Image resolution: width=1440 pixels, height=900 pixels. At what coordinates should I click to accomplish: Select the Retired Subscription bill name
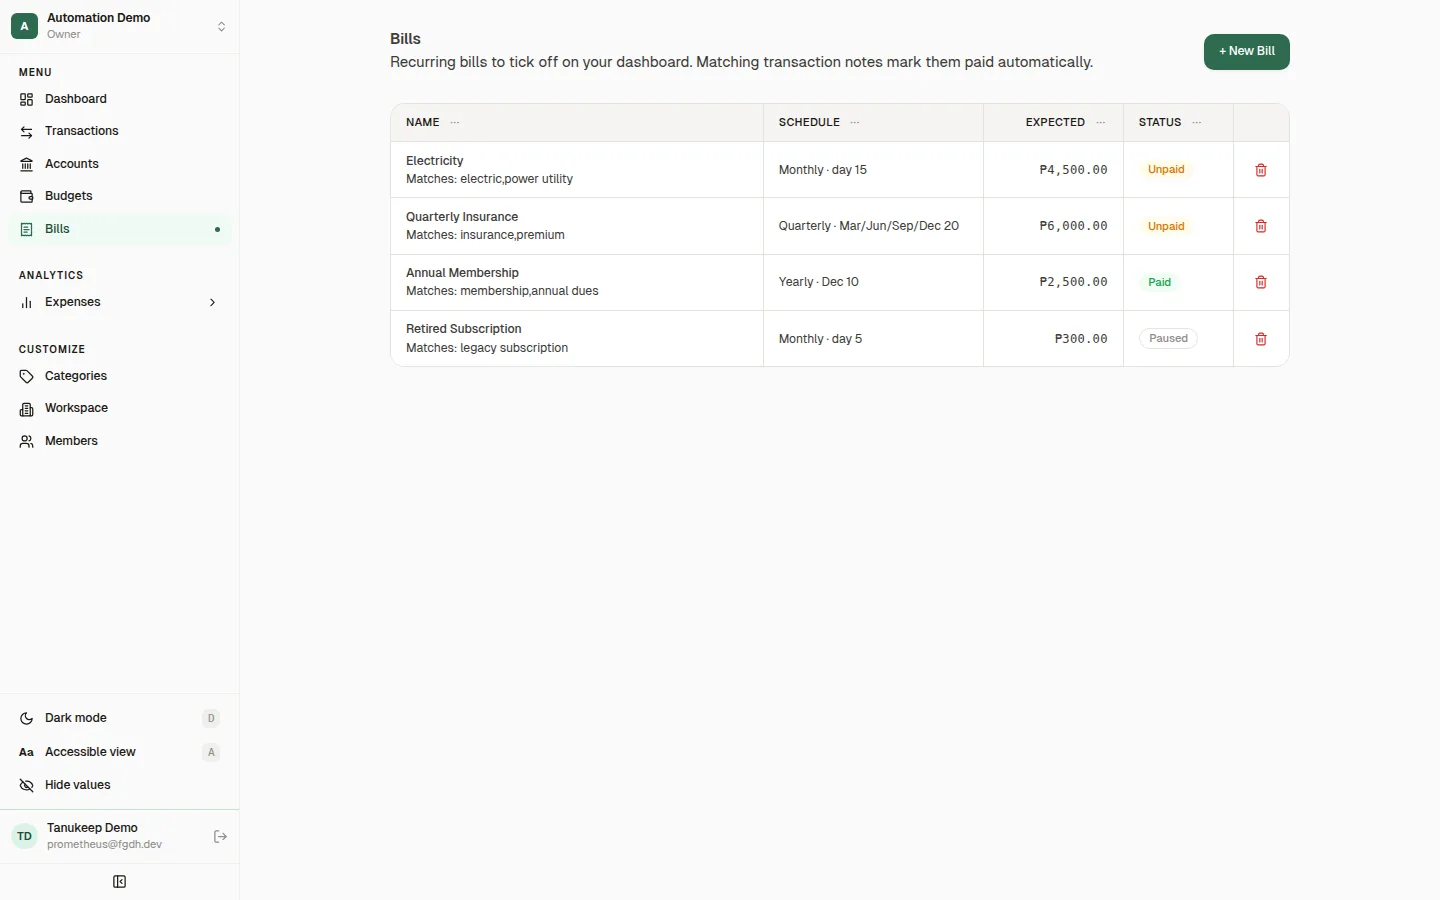pyautogui.click(x=464, y=329)
